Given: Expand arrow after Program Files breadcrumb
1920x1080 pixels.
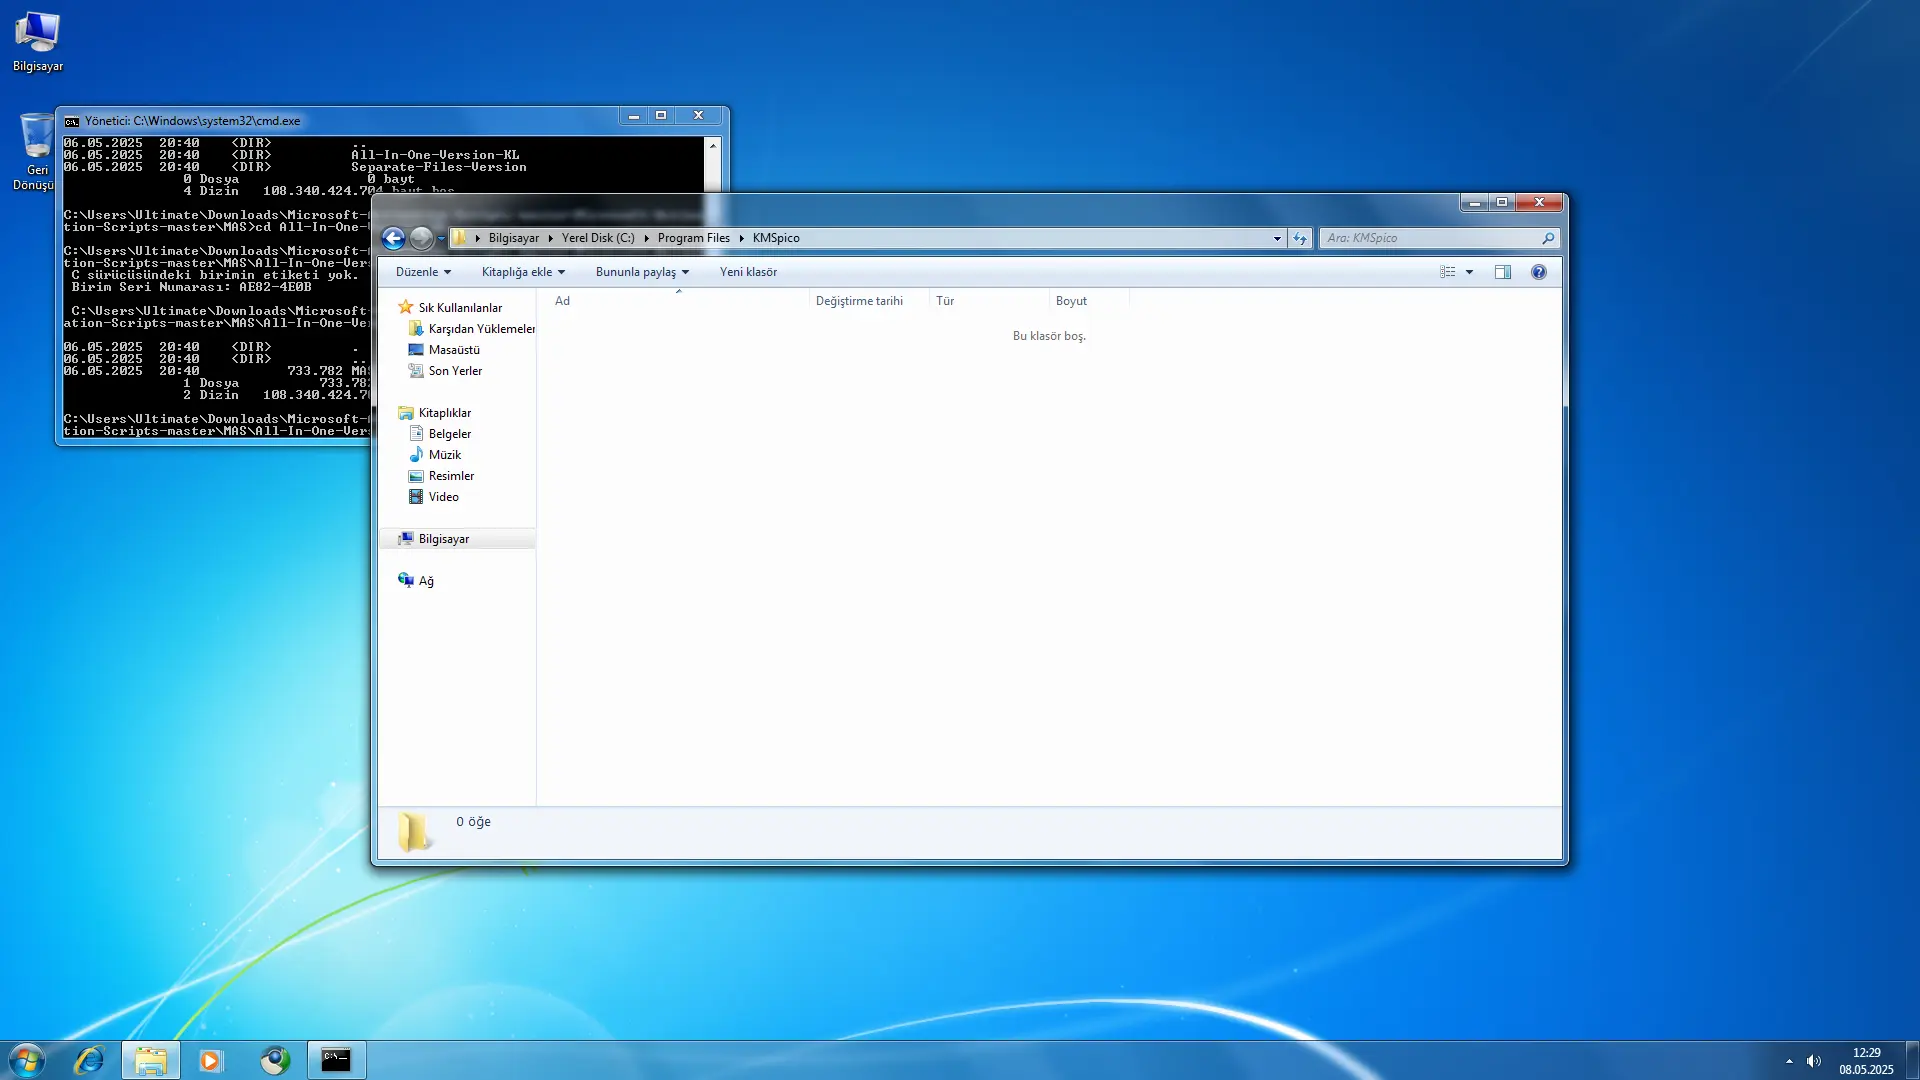Looking at the screenshot, I should click(741, 238).
